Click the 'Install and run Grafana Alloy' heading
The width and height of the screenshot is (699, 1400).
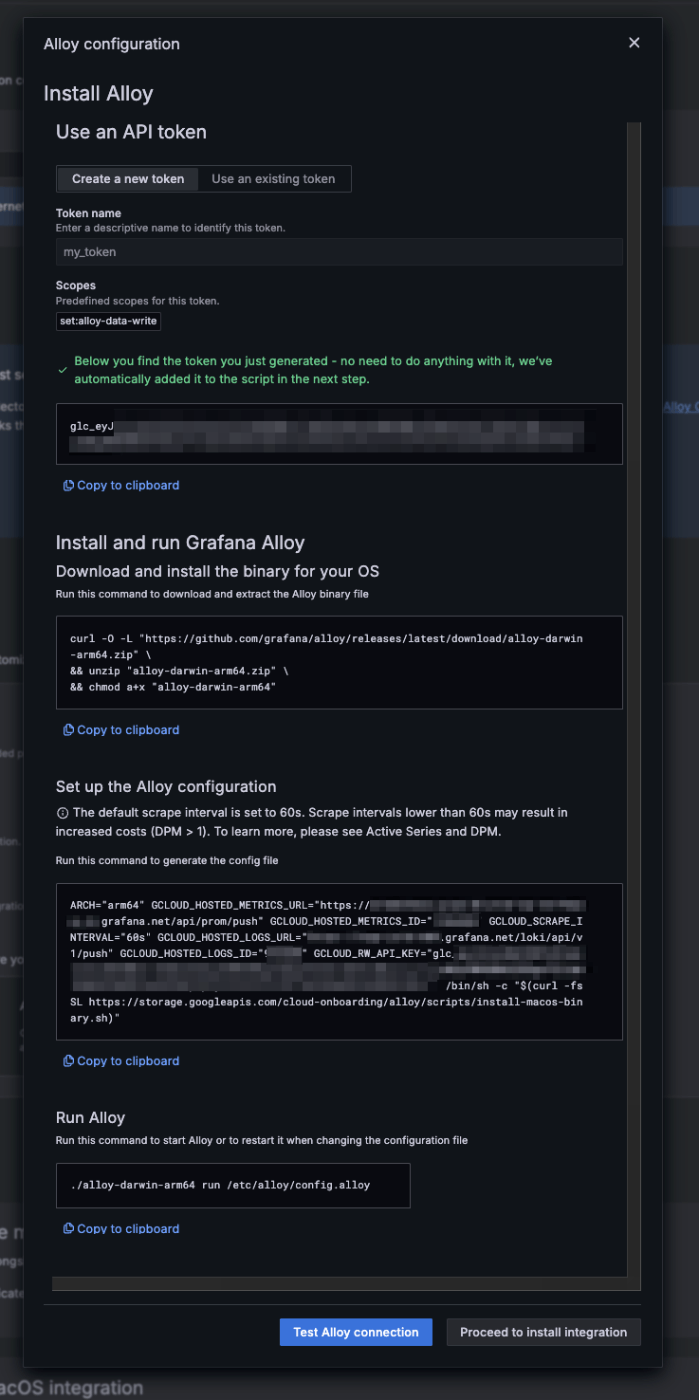click(180, 543)
